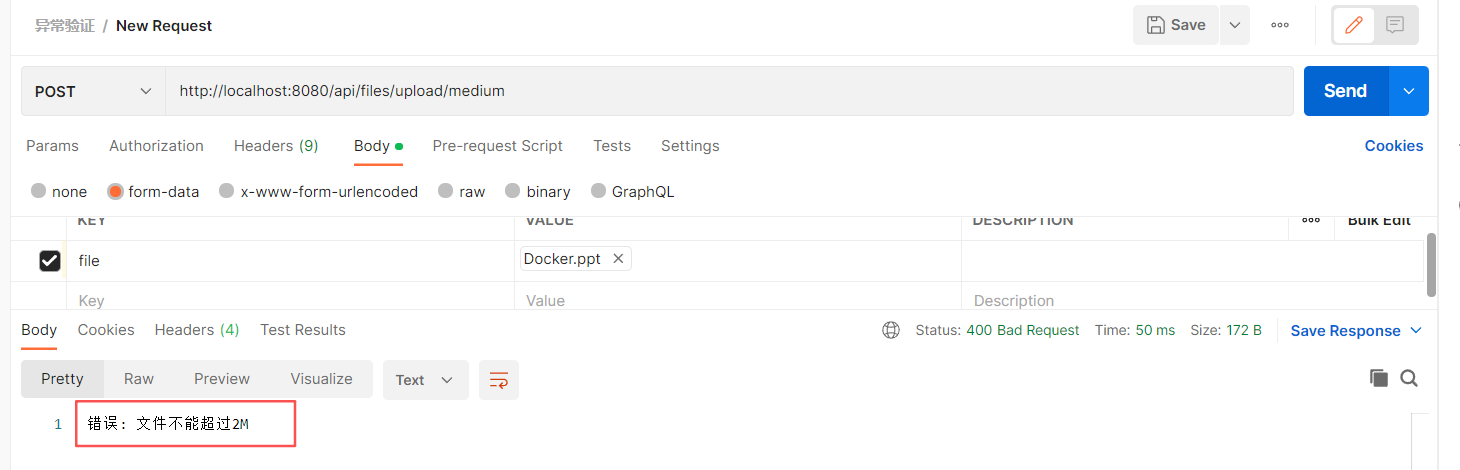Click the copy response icon
This screenshot has width=1460, height=470.
1379,378
